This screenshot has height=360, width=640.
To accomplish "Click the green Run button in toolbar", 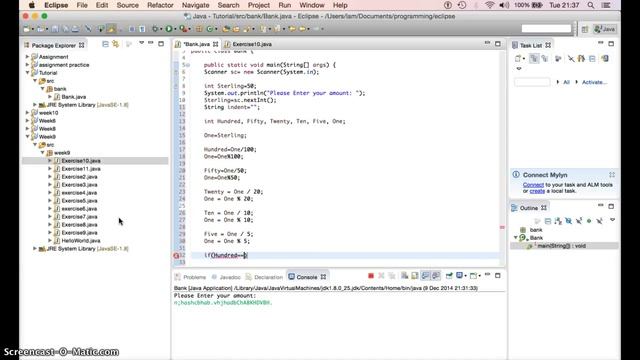I will tap(169, 29).
